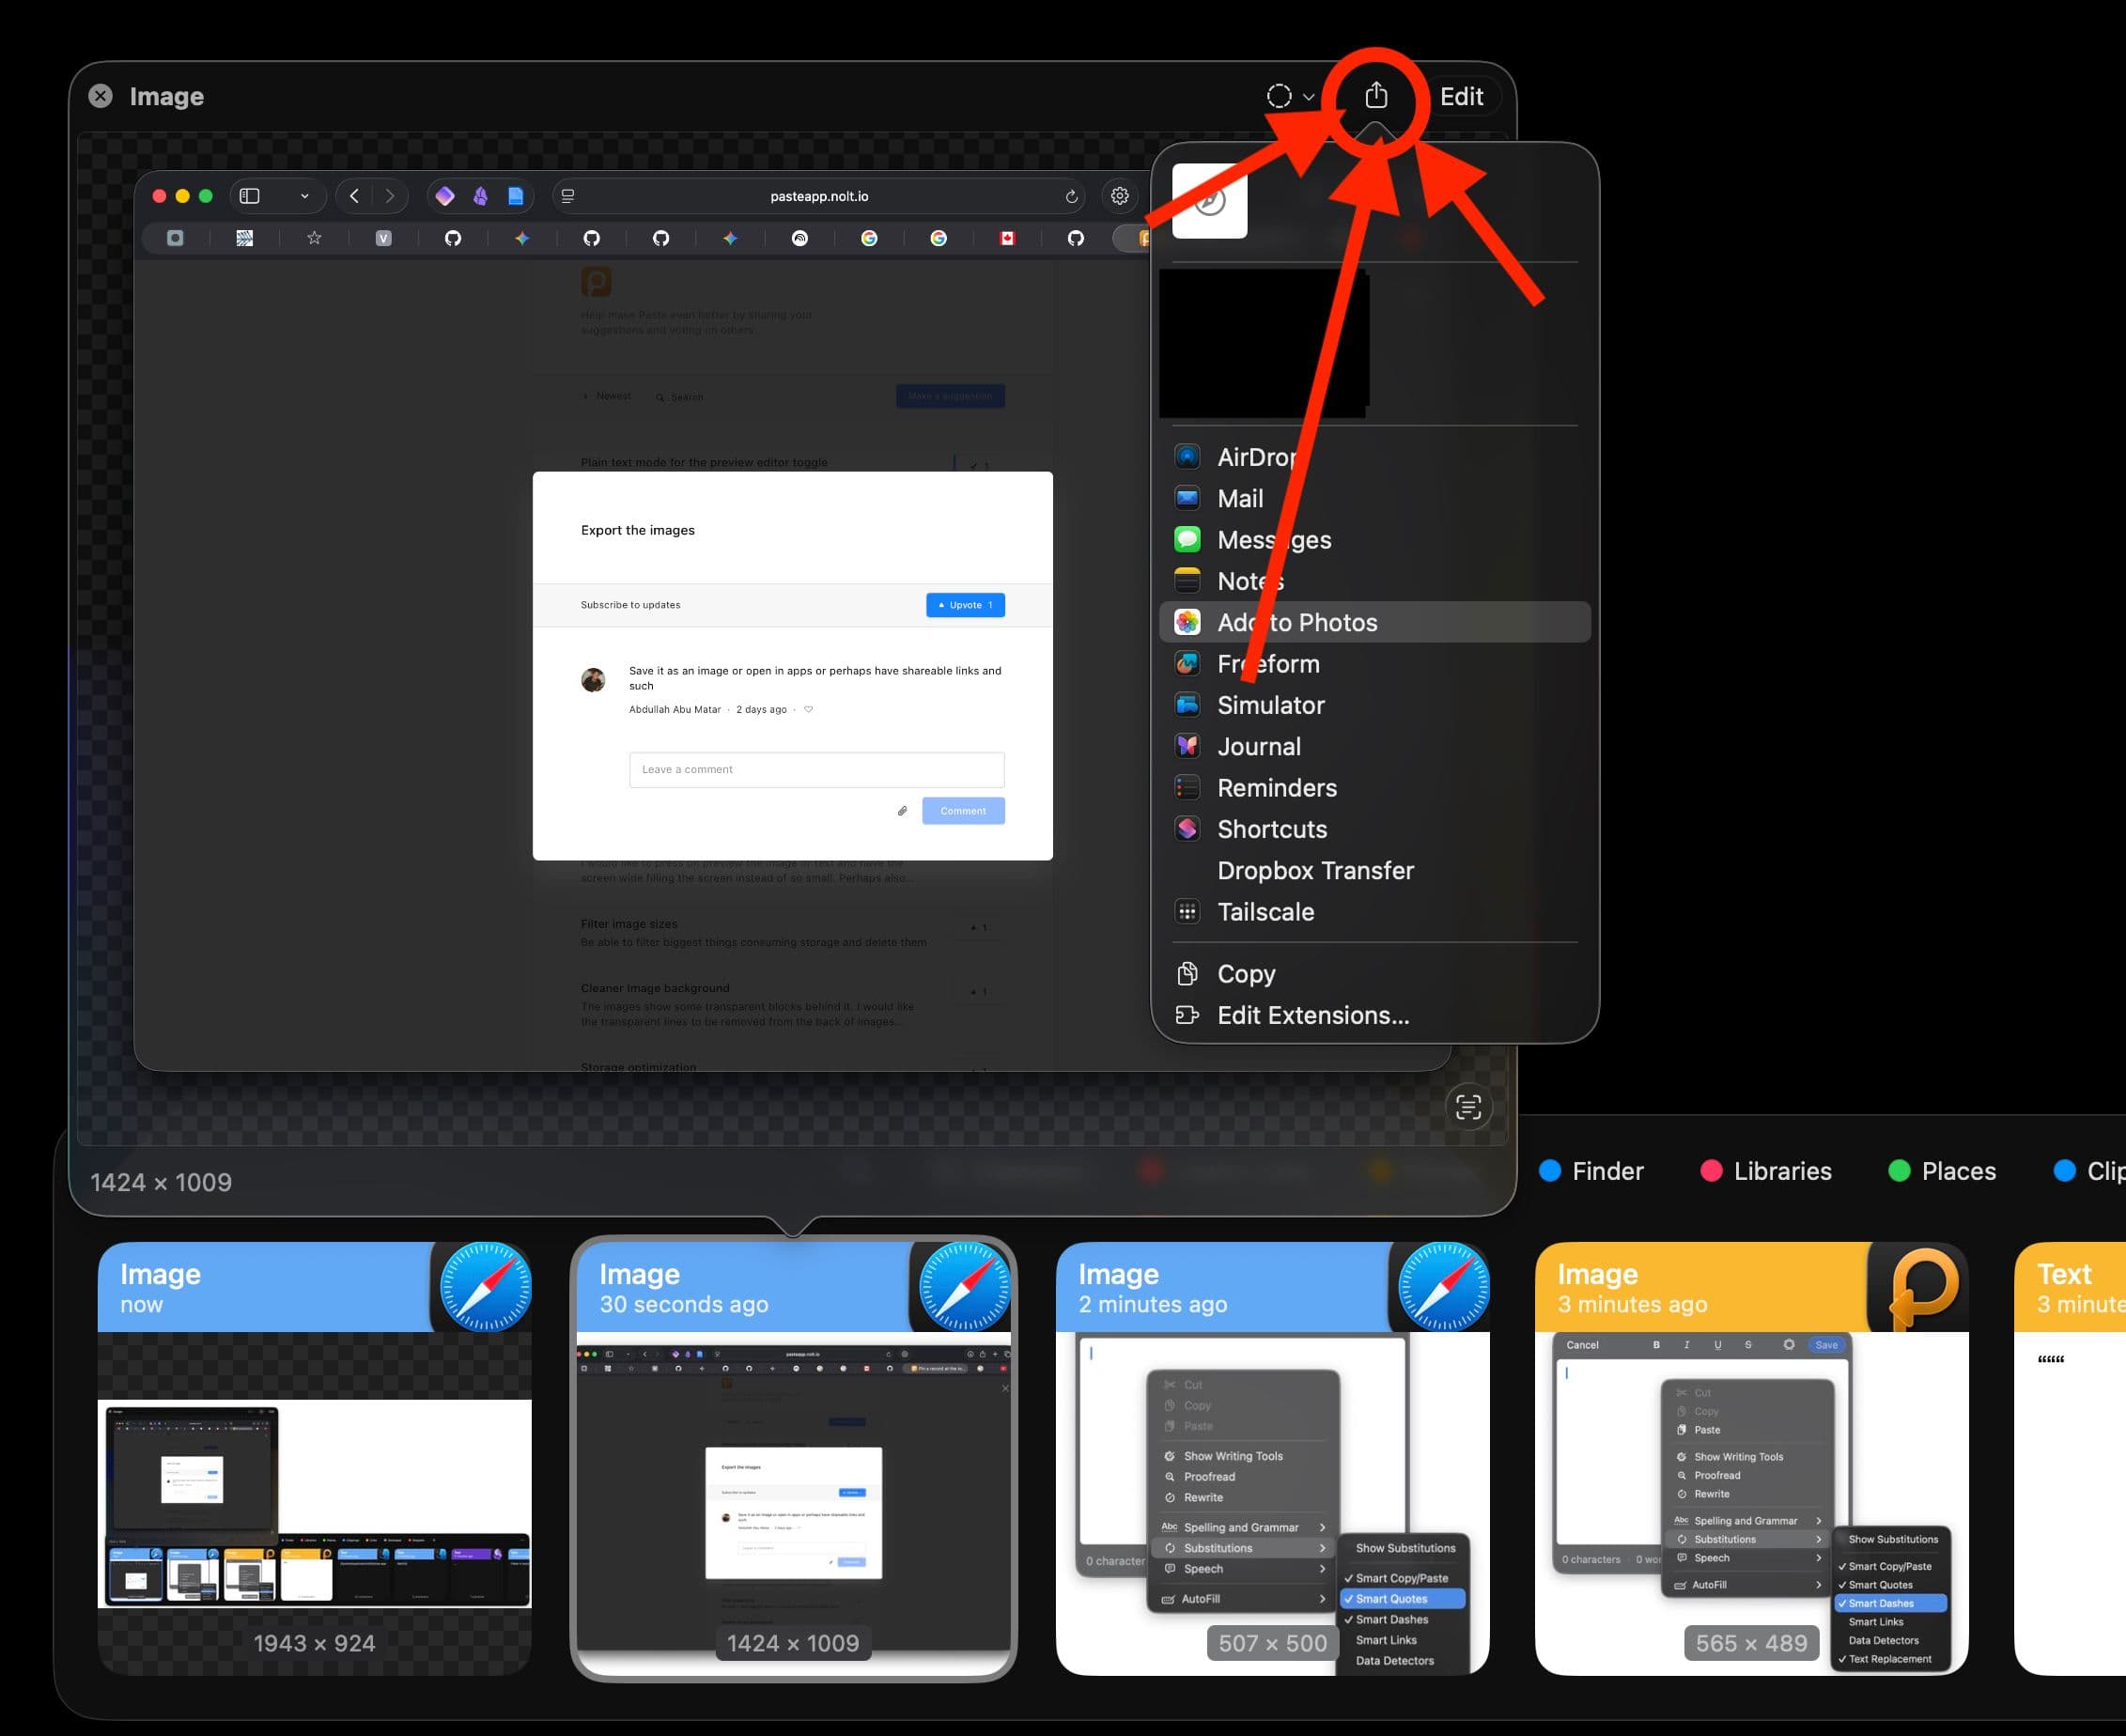
Task: Click the Safari thumbnail atop the share menu
Action: point(1209,201)
